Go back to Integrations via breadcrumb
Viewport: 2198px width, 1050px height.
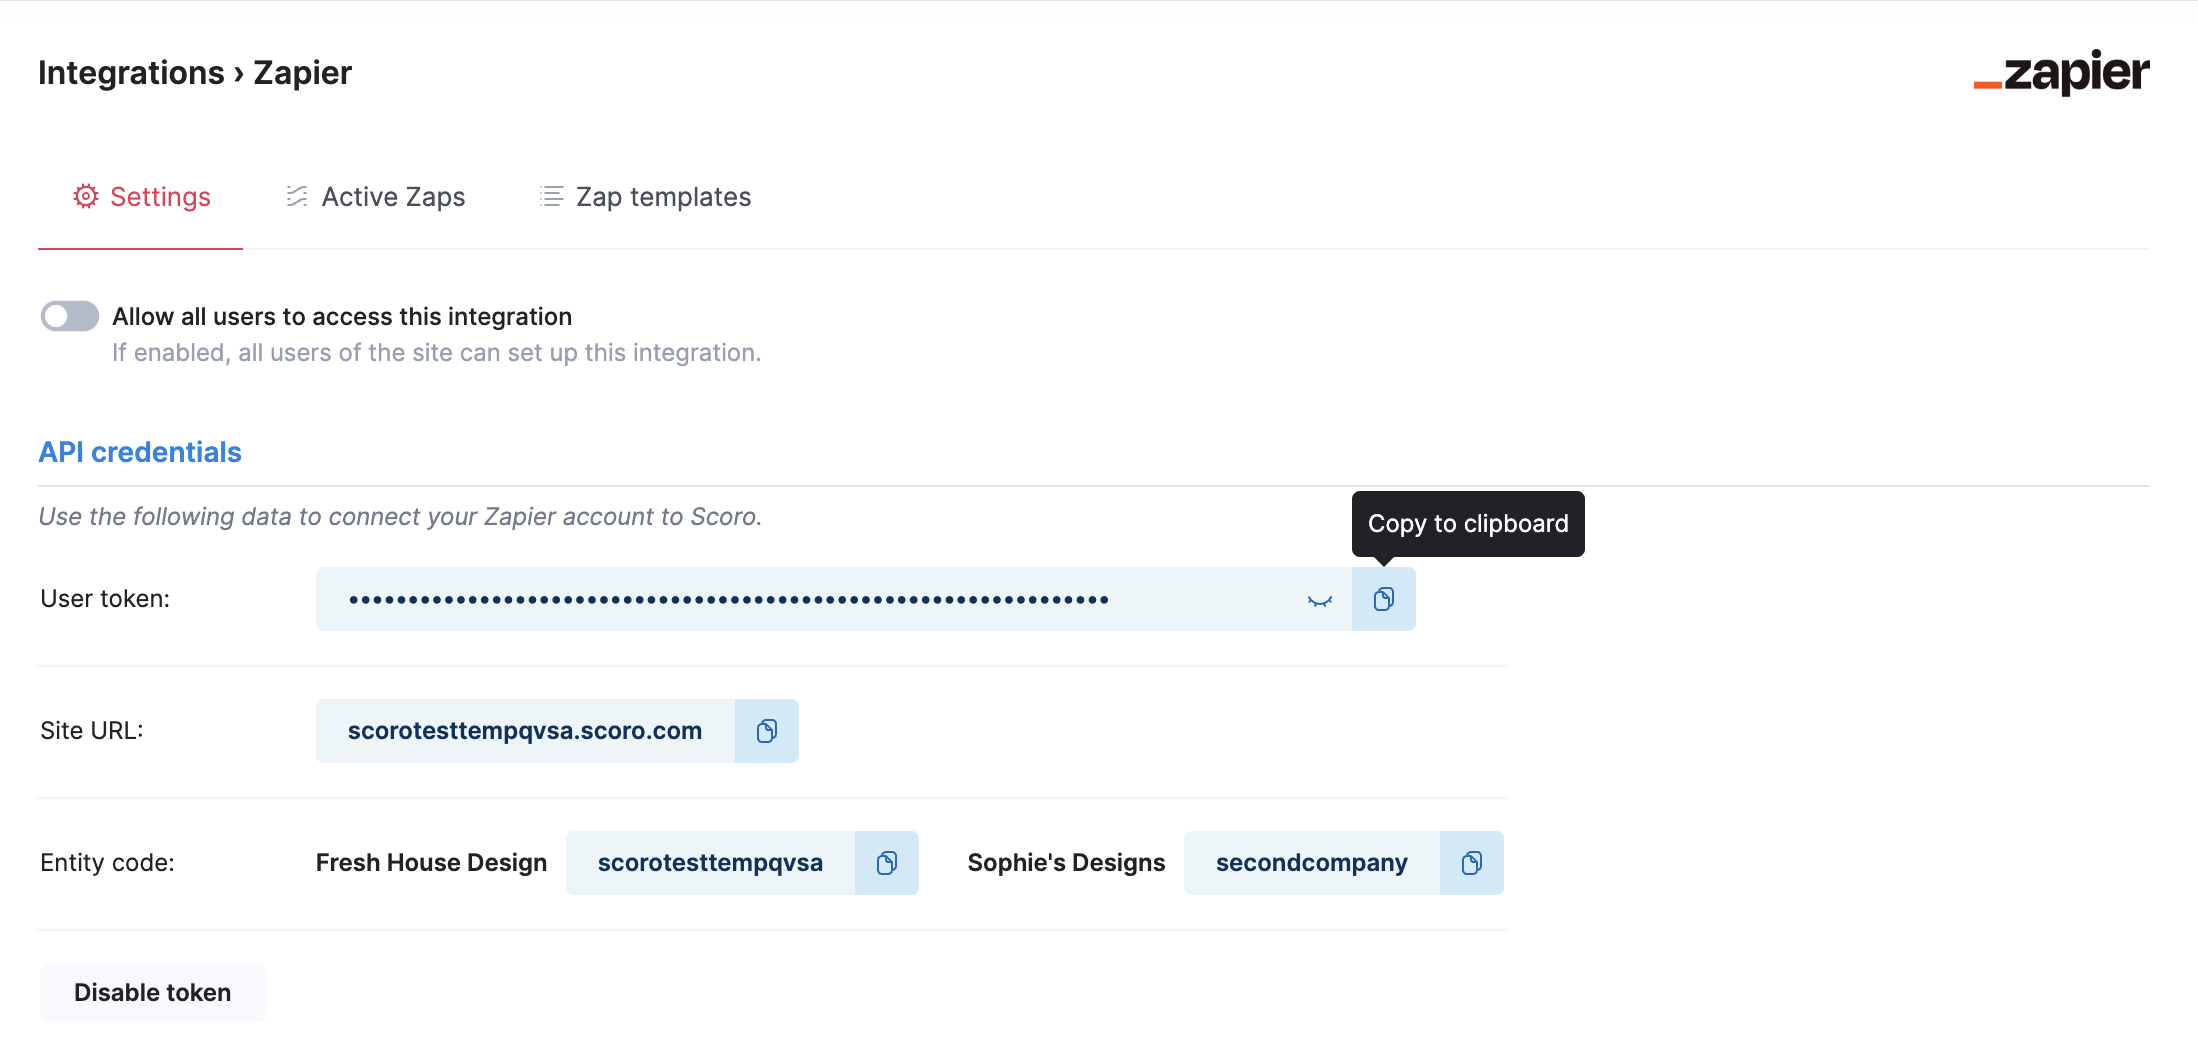pos(131,73)
